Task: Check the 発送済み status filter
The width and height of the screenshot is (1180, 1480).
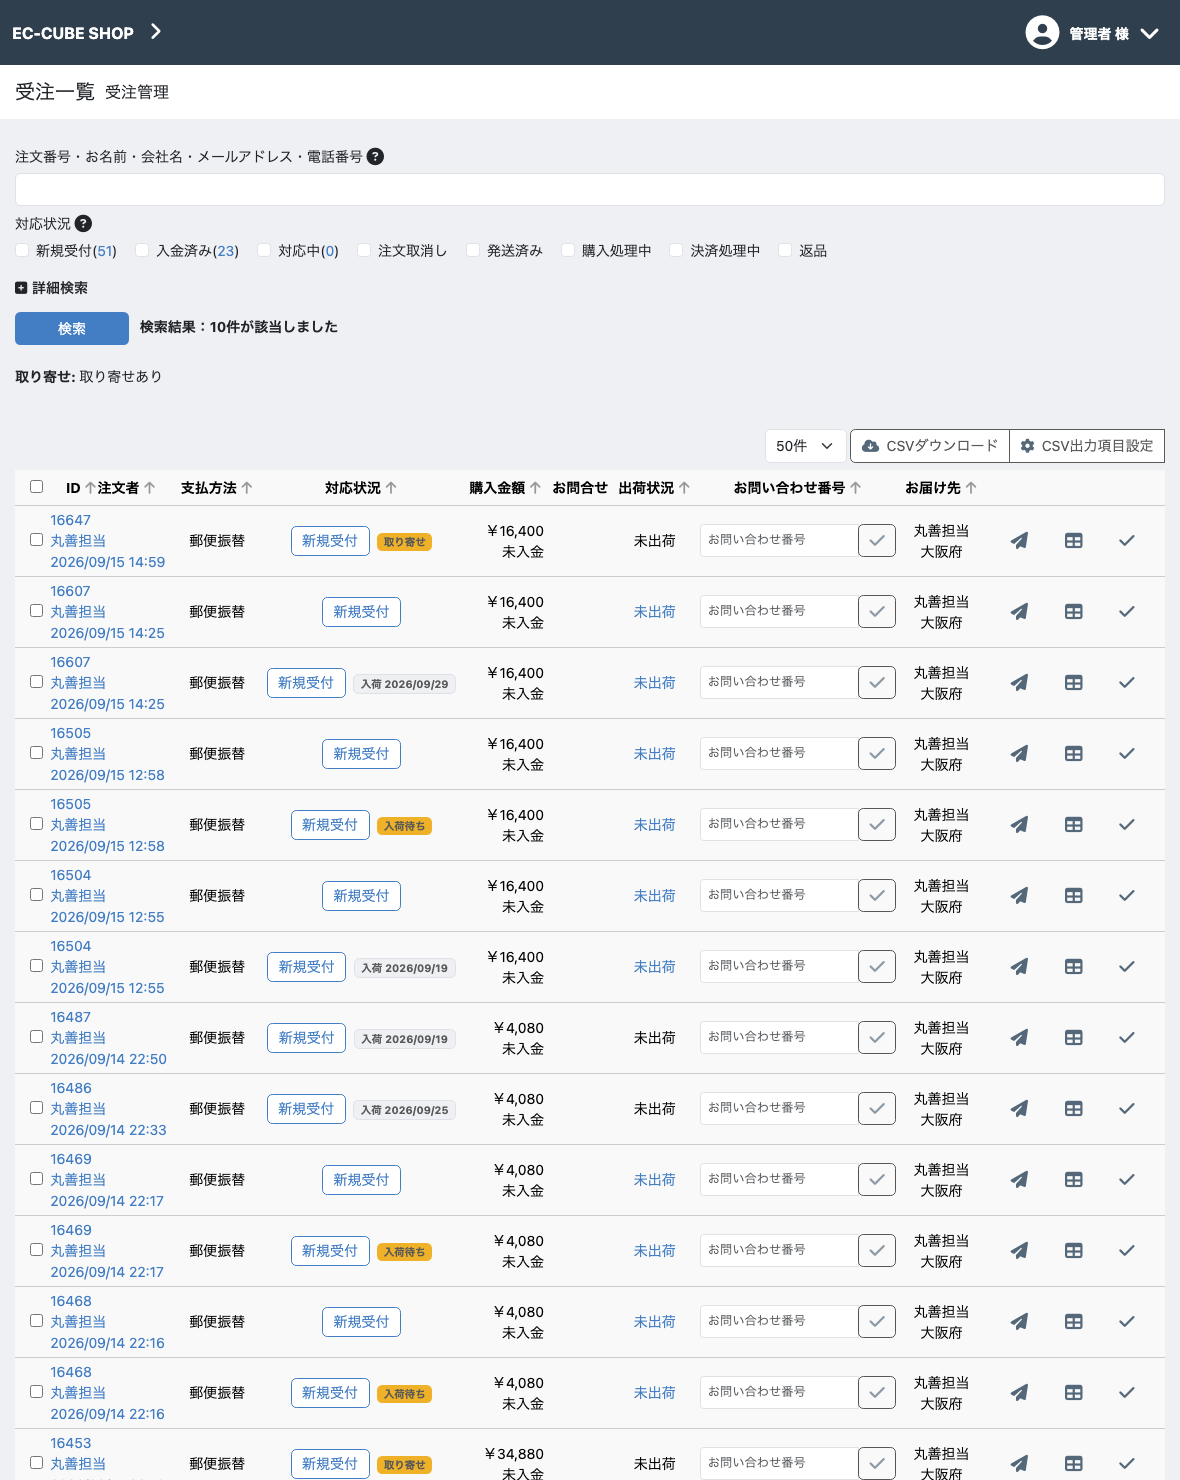Action: coord(473,250)
